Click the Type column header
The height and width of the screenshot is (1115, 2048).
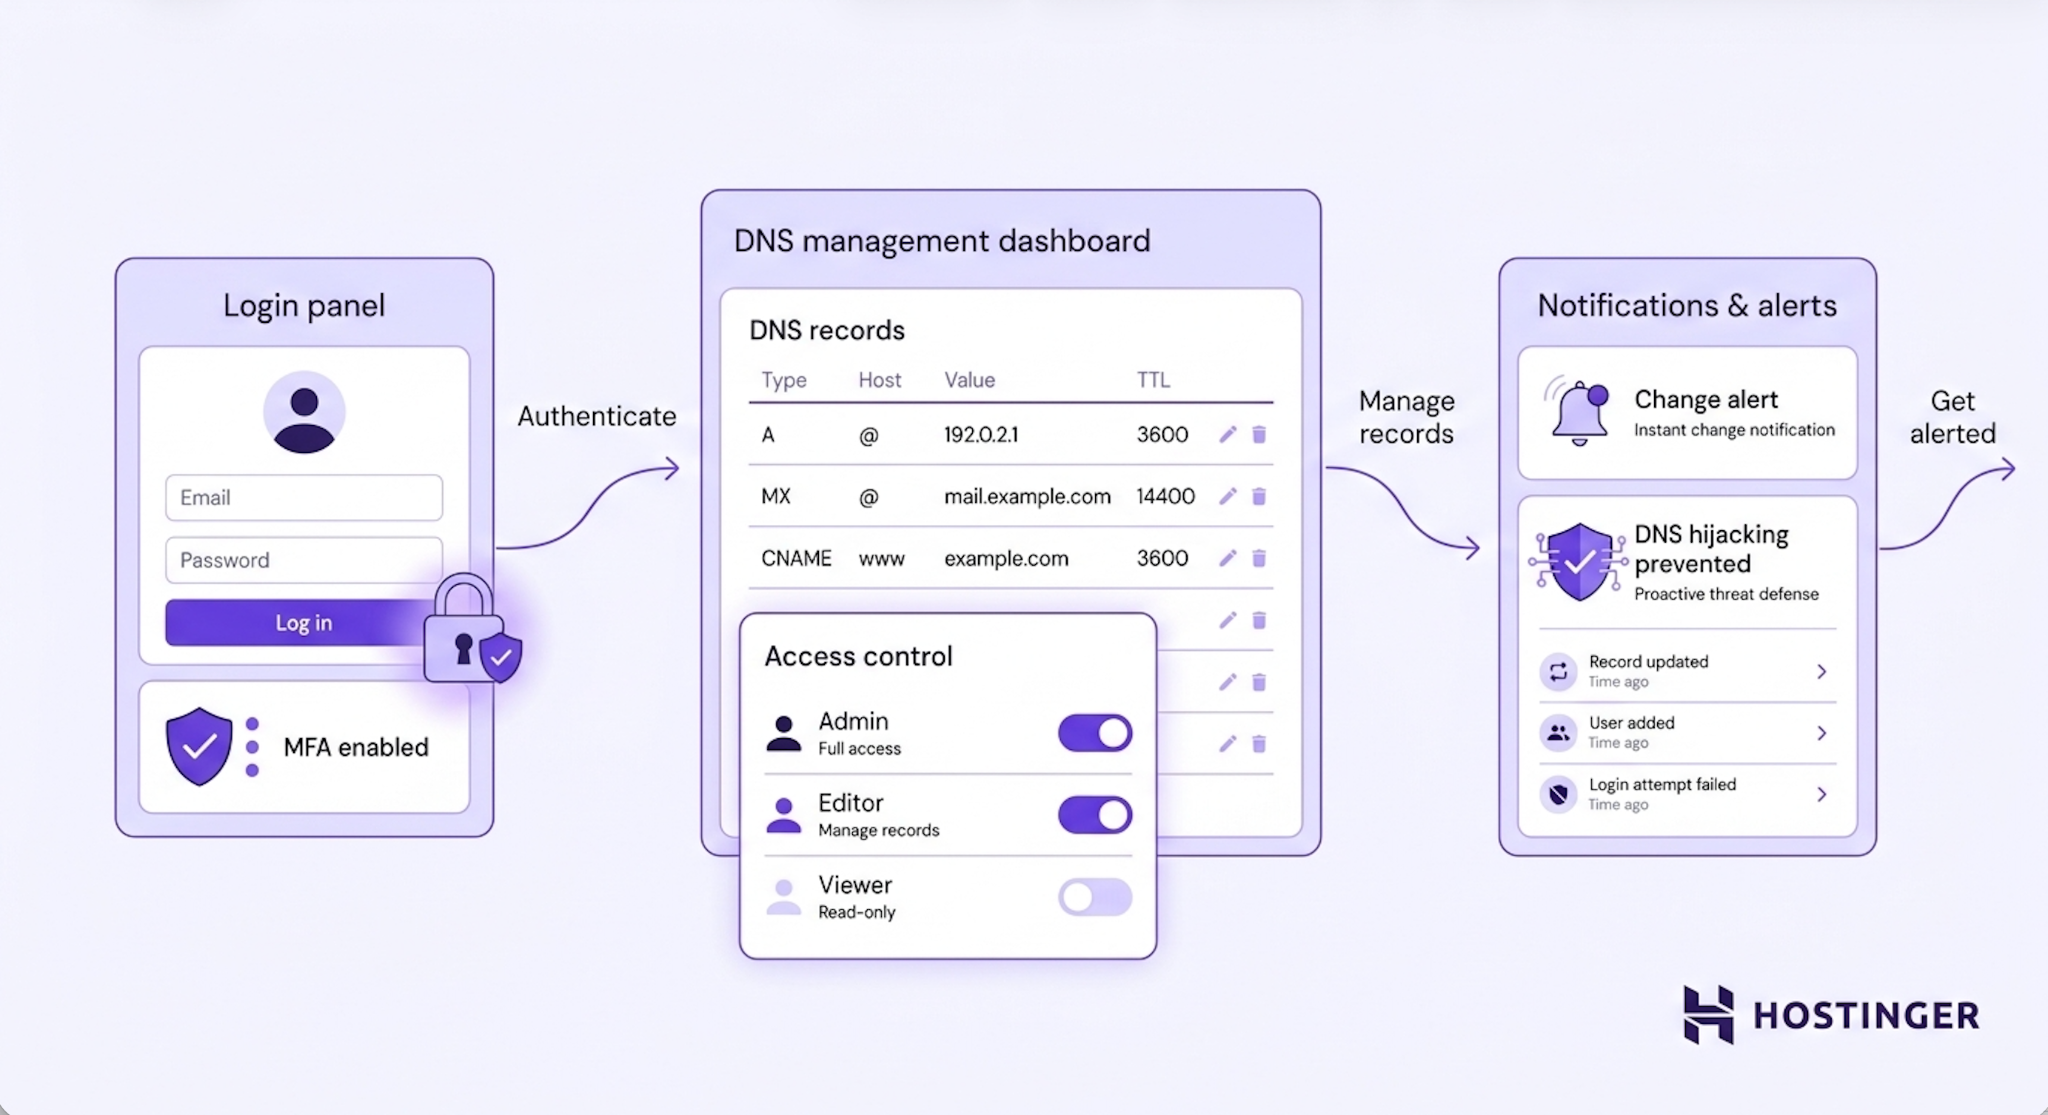tap(784, 380)
